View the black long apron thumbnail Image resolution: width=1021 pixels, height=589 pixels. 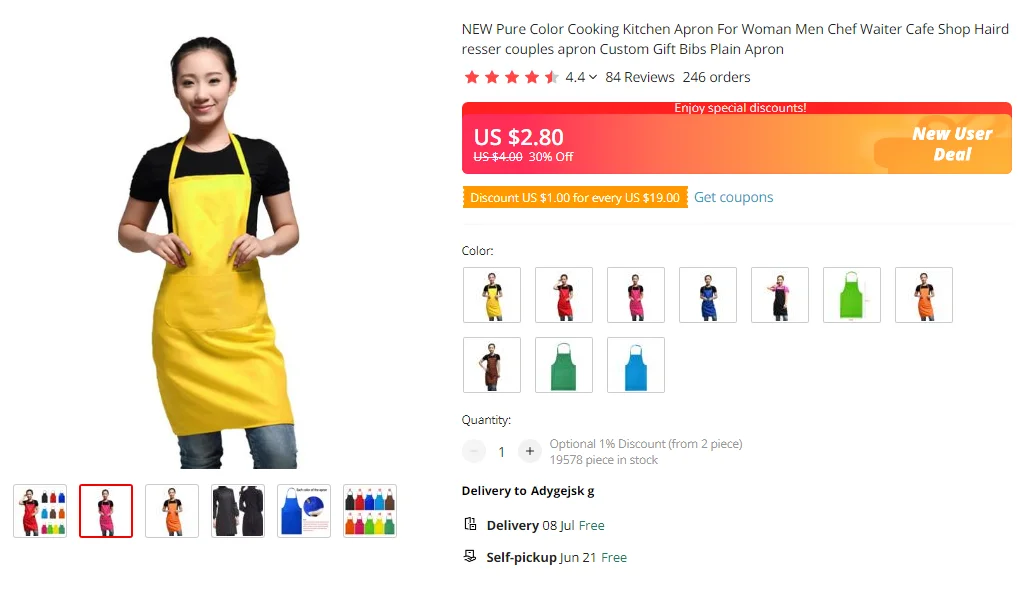(x=238, y=511)
